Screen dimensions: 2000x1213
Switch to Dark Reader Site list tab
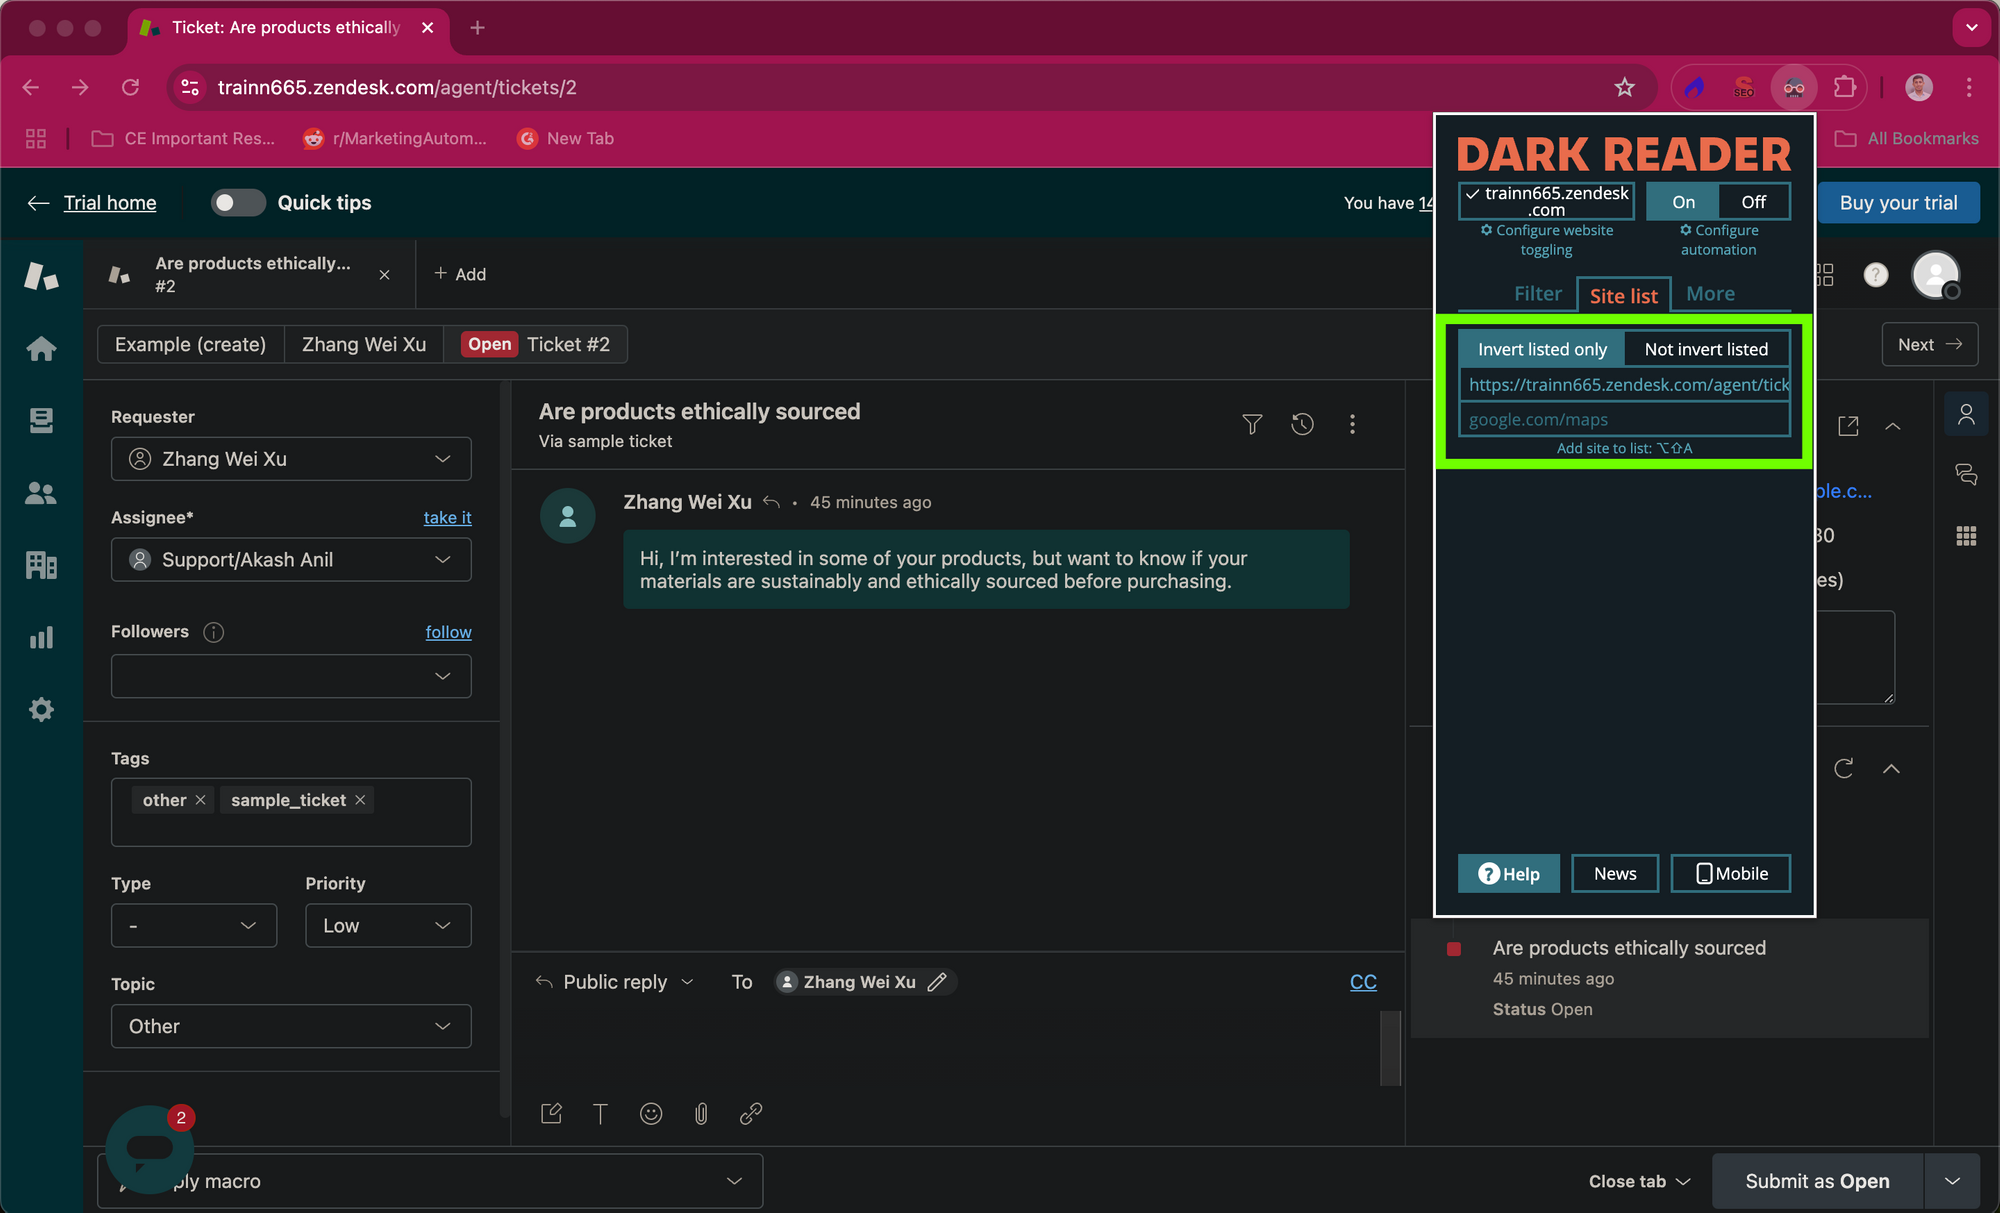pyautogui.click(x=1623, y=296)
